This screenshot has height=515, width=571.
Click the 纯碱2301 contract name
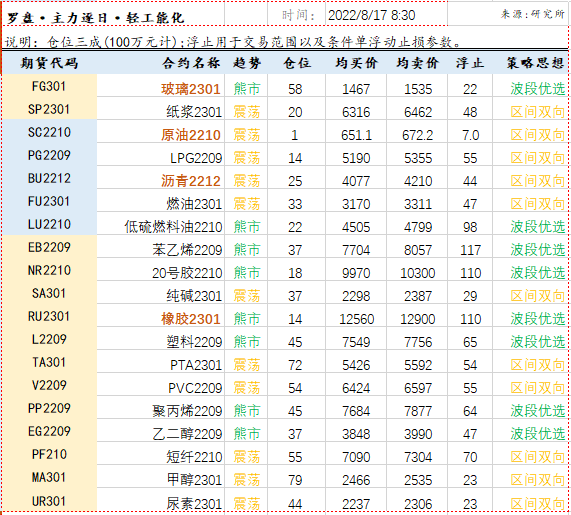(x=194, y=296)
